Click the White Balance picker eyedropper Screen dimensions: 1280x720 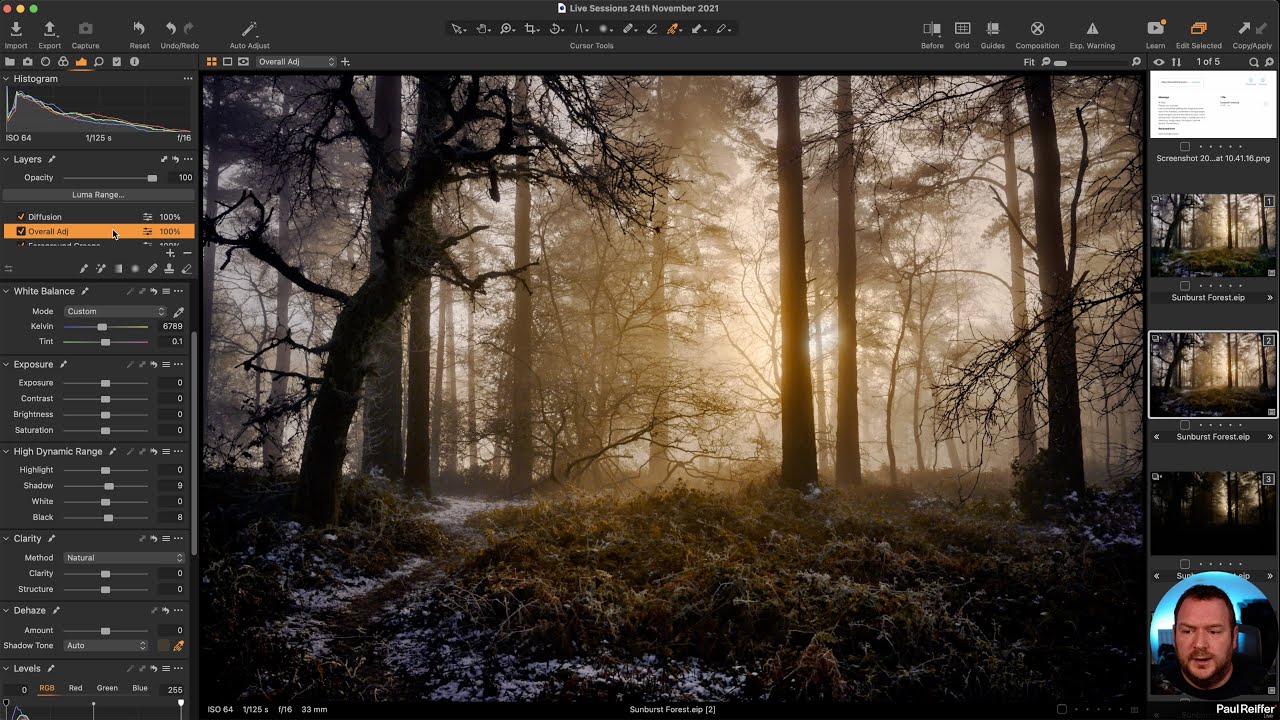[x=178, y=312]
